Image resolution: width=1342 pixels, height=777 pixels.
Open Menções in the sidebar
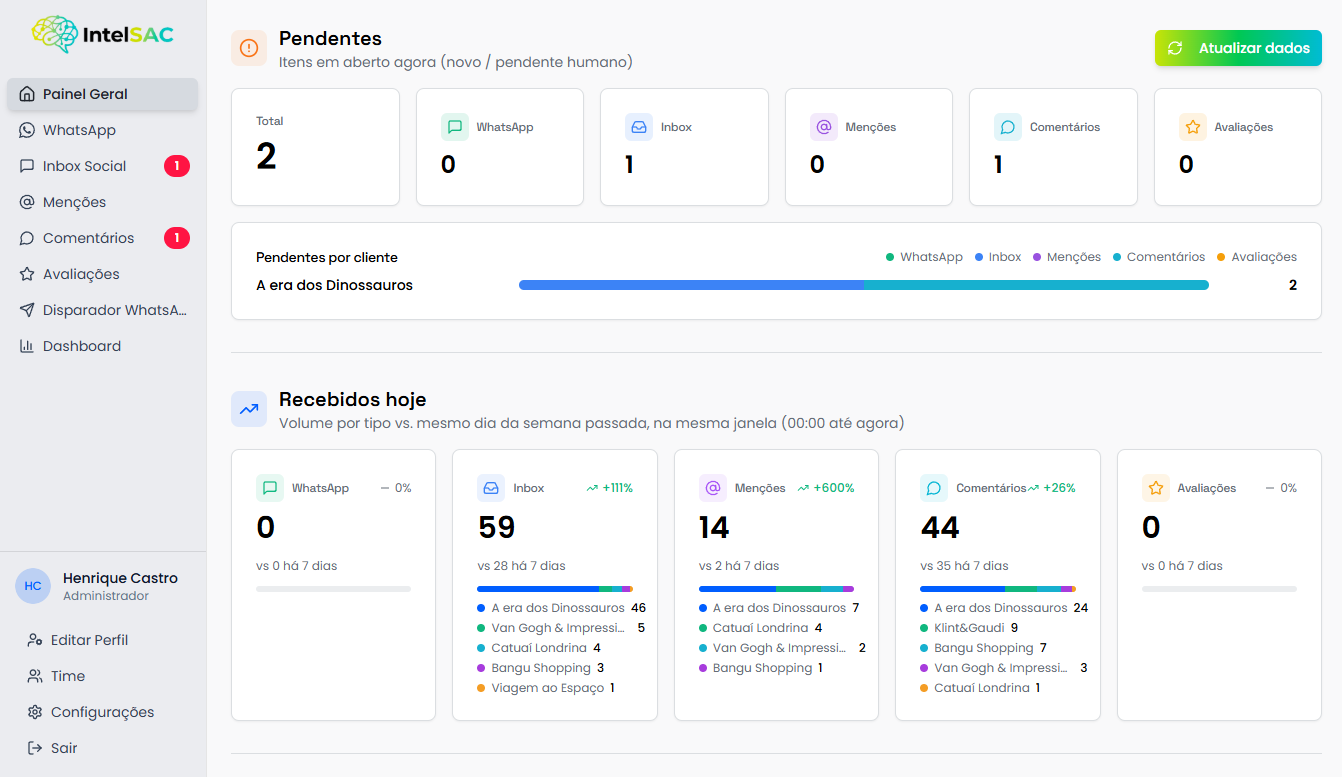tap(103, 202)
